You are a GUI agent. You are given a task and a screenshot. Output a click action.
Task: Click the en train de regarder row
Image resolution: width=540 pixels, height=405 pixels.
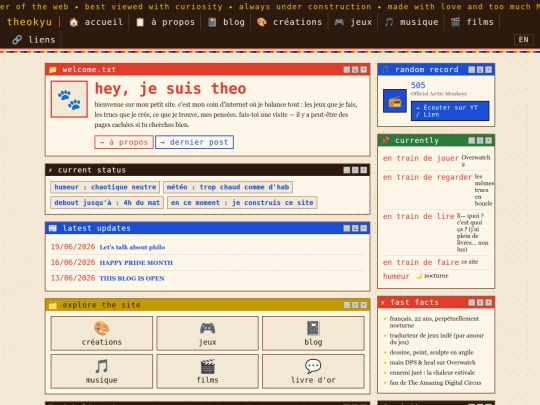pyautogui.click(x=436, y=190)
